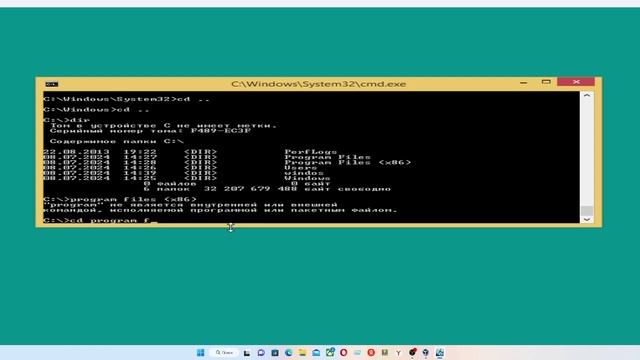Click the C:\Windows\System32>cd .. line
This screenshot has width=640, height=360.
(127, 99)
